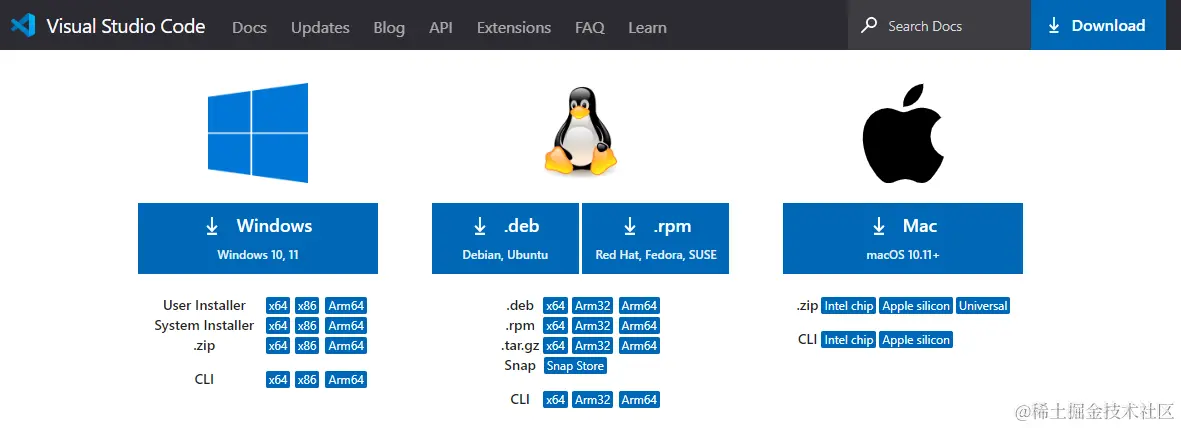Open the FAQ nav item
The height and width of the screenshot is (428, 1181).
pos(590,27)
